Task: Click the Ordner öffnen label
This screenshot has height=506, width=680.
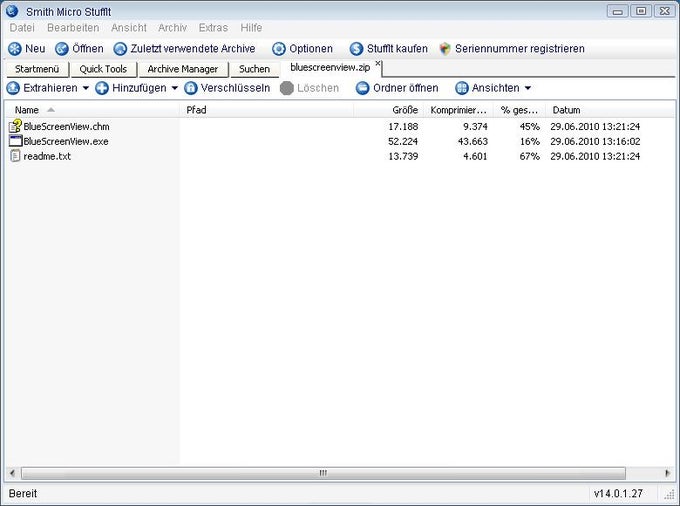Action: (x=405, y=88)
